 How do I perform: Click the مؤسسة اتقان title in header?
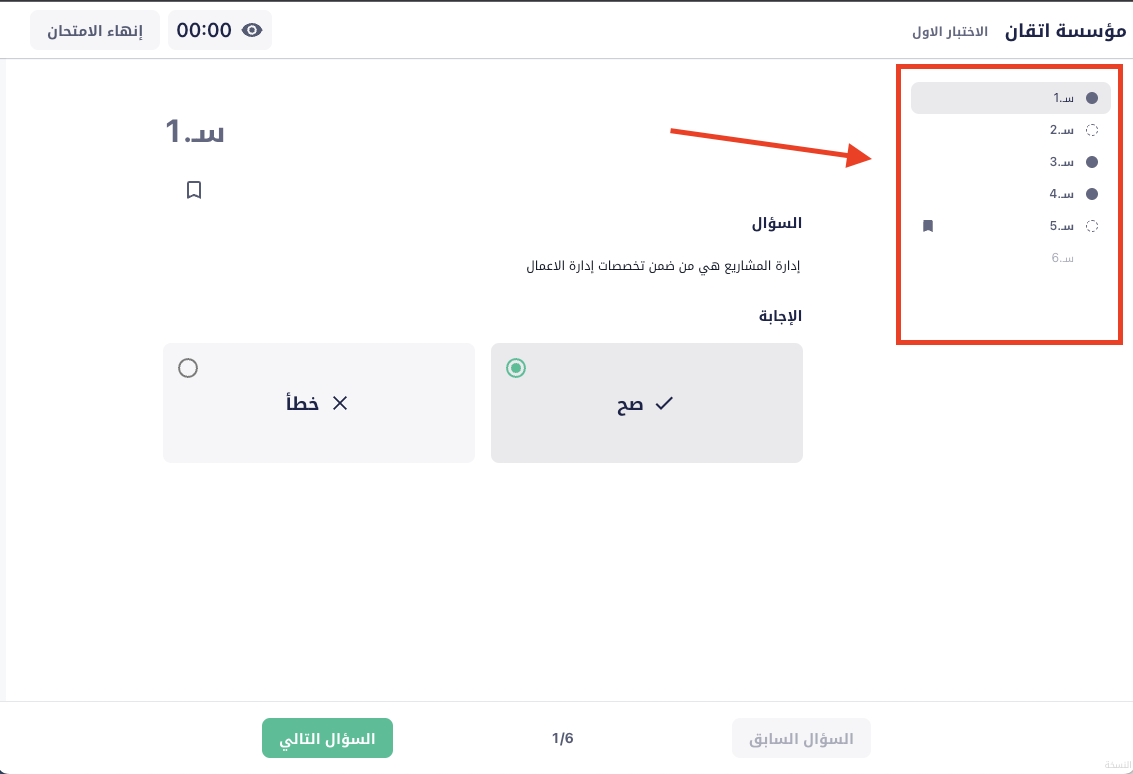coord(1065,30)
